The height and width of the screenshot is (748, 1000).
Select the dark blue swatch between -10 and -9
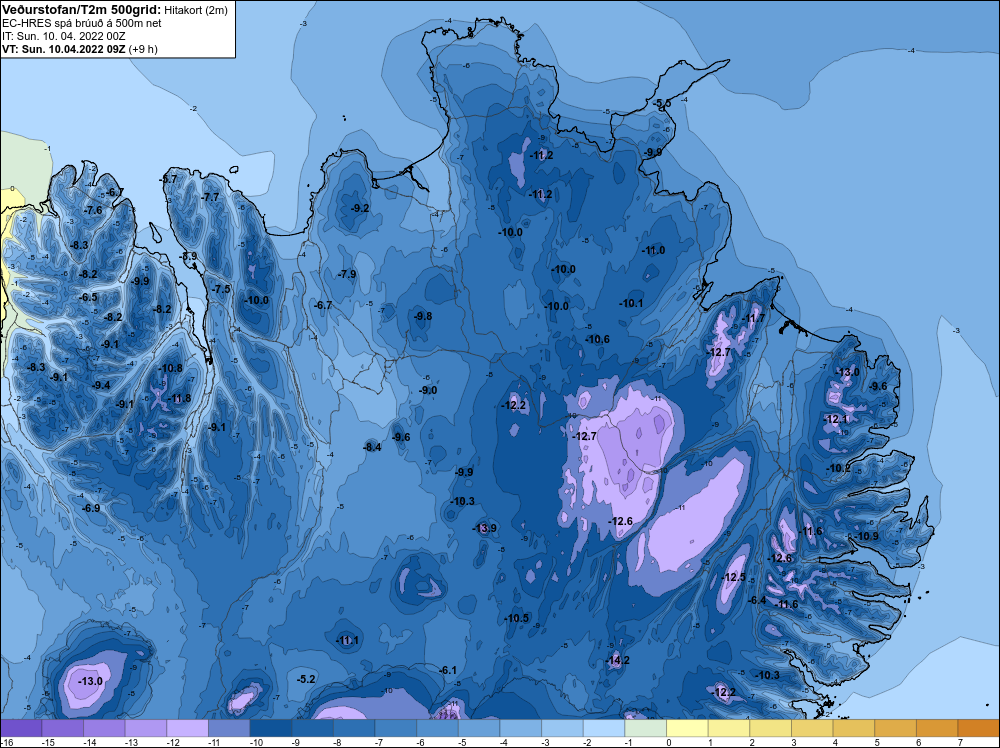click(x=271, y=728)
